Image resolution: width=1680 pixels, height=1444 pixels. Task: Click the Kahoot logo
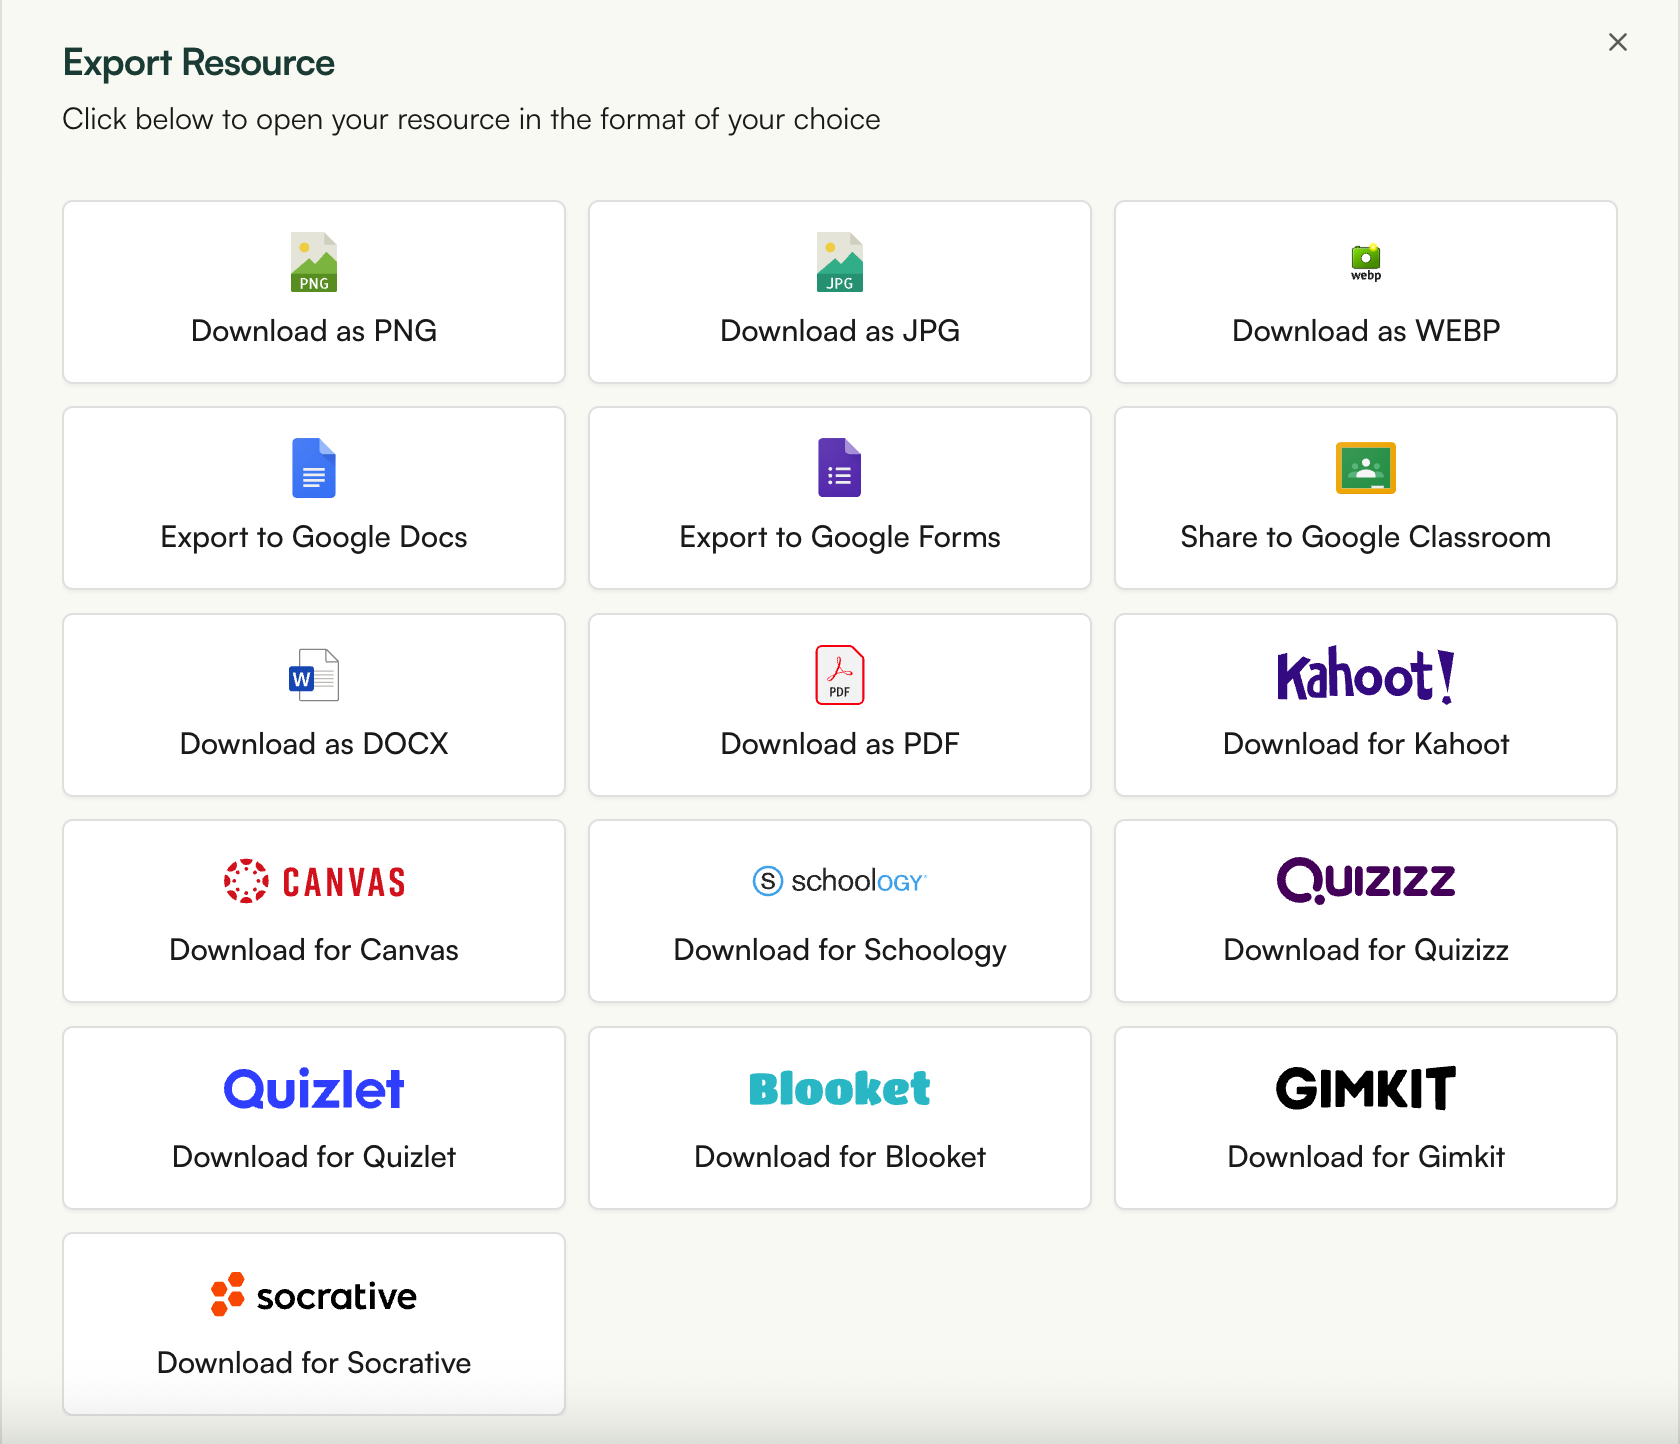click(x=1366, y=675)
